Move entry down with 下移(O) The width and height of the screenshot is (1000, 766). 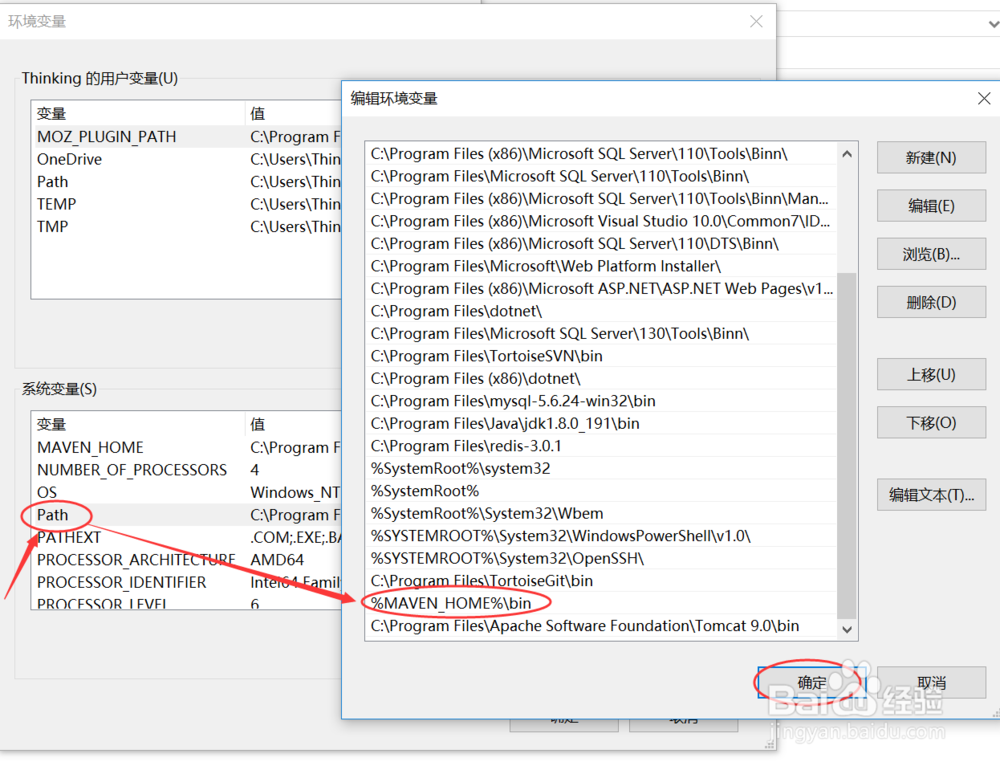tap(931, 423)
